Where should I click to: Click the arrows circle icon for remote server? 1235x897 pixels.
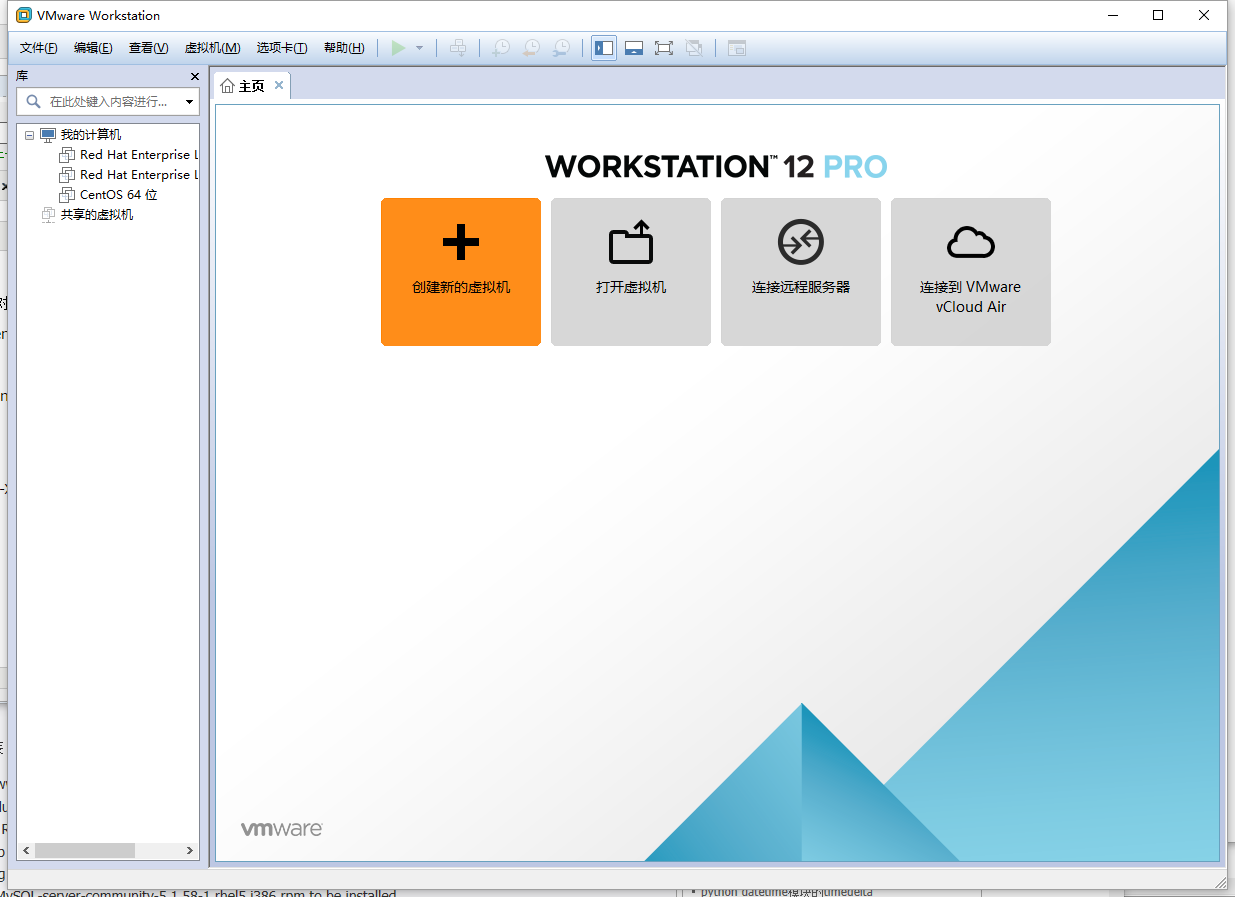coord(801,242)
